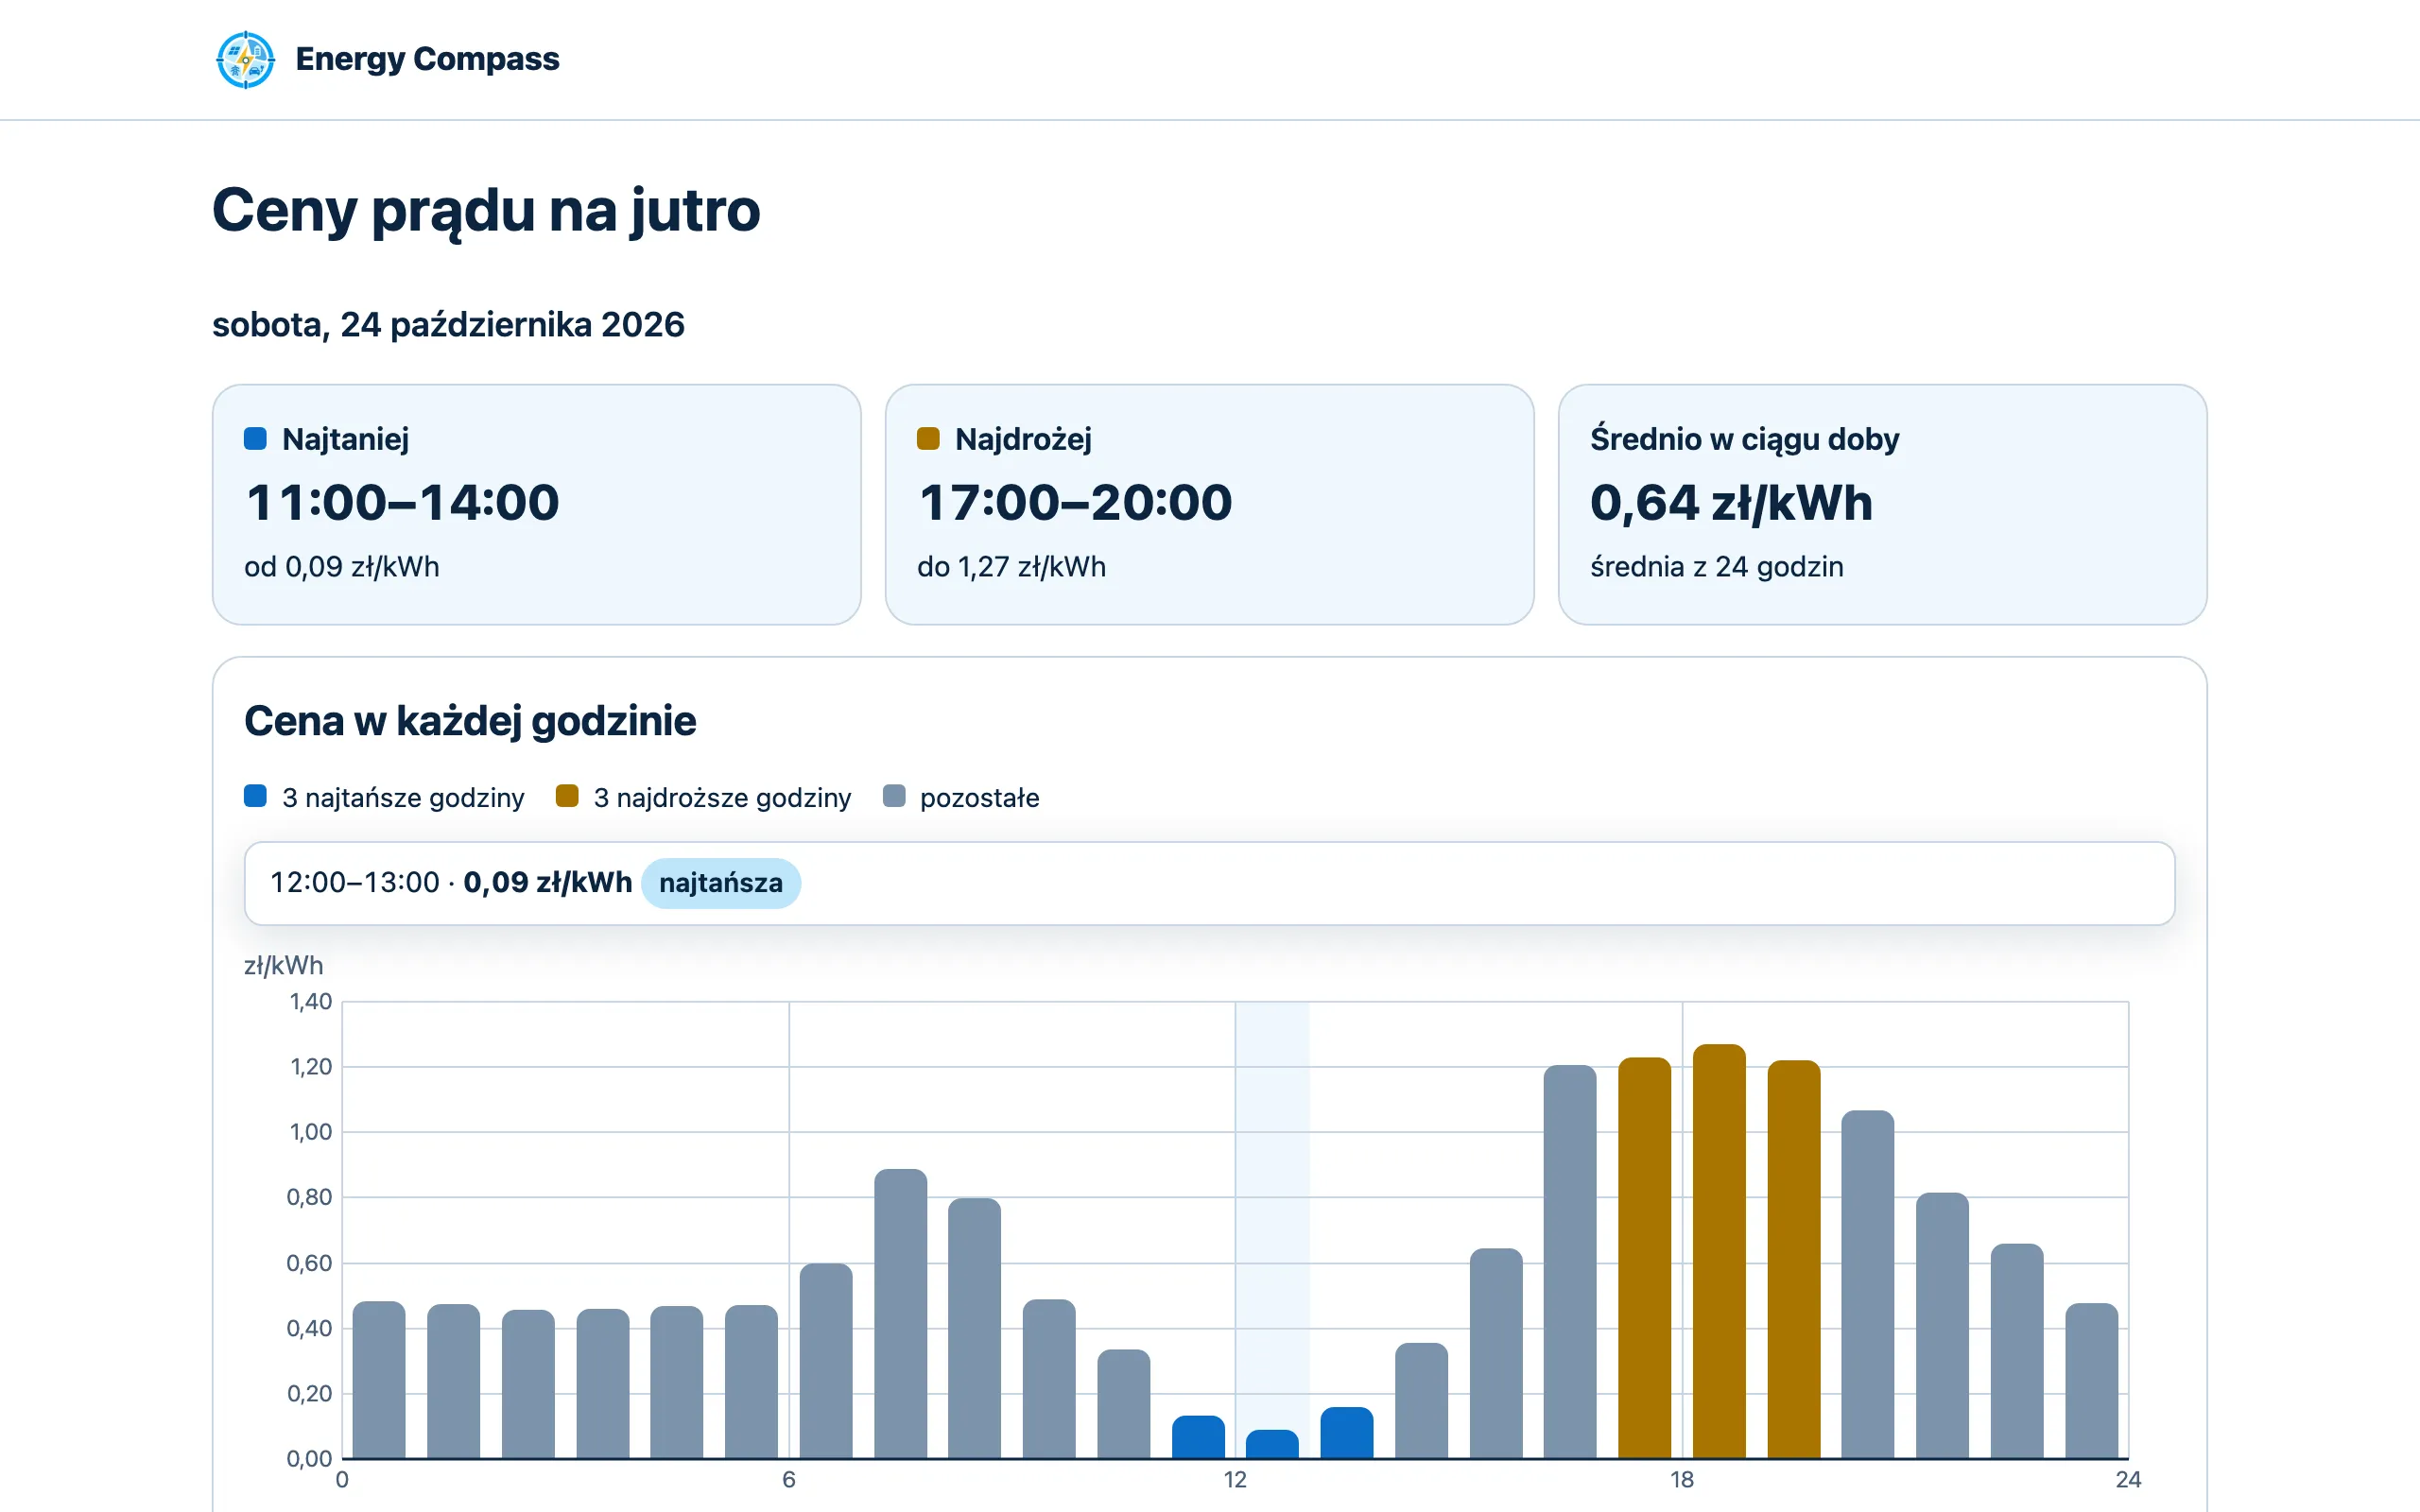Image resolution: width=2420 pixels, height=1512 pixels.
Task: Click the 'średnia z 24 godzin' caption
Action: pyautogui.click(x=1717, y=567)
